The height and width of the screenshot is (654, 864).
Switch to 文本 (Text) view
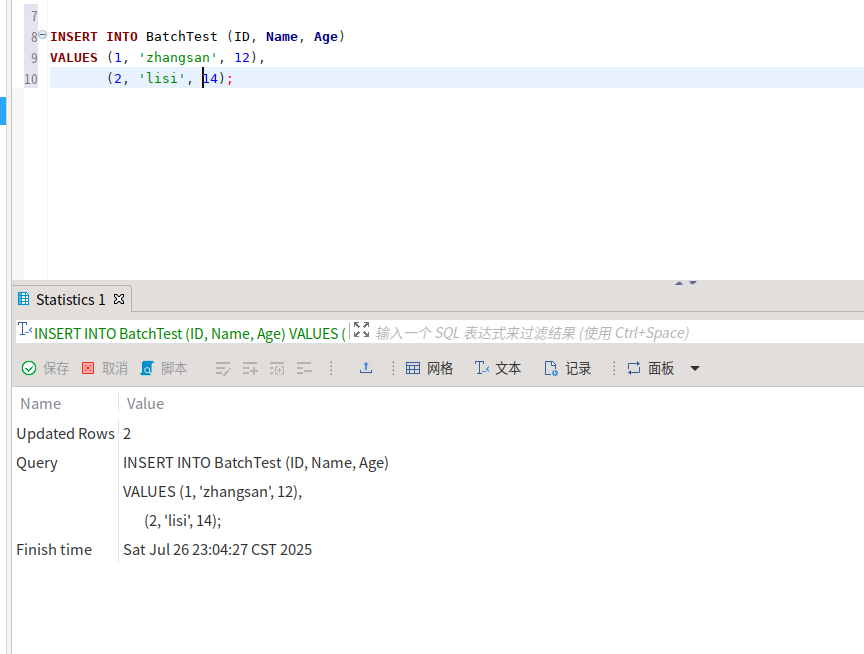point(498,368)
